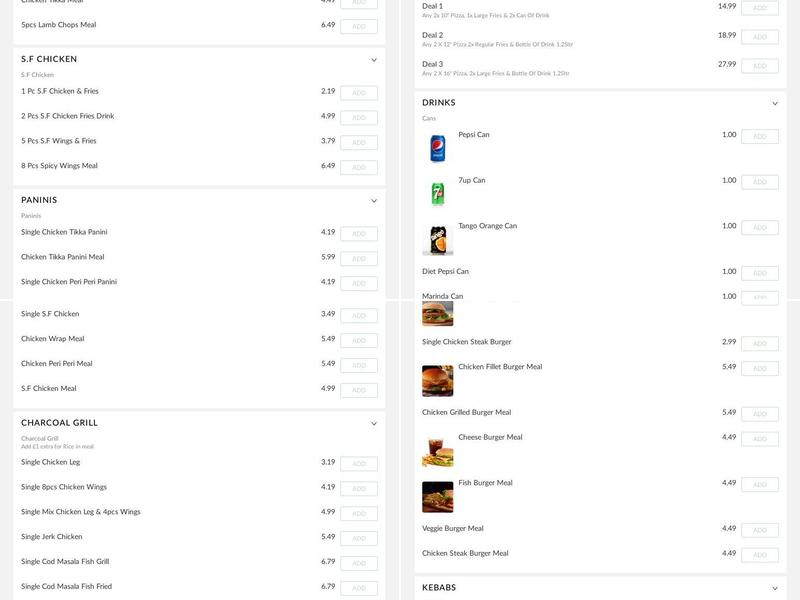Add Deal 2 to the order
Screen dimensions: 800x600
pyautogui.click(x=760, y=37)
